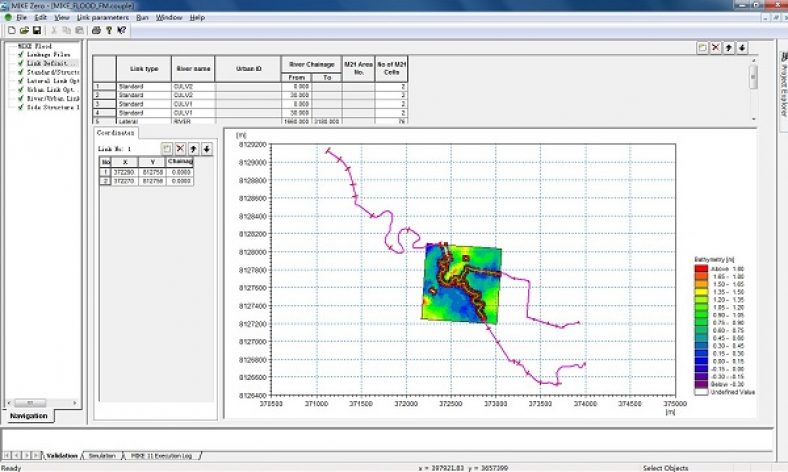Image resolution: width=788 pixels, height=472 pixels.
Task: Click the Print toolbar icon
Action: (x=96, y=30)
